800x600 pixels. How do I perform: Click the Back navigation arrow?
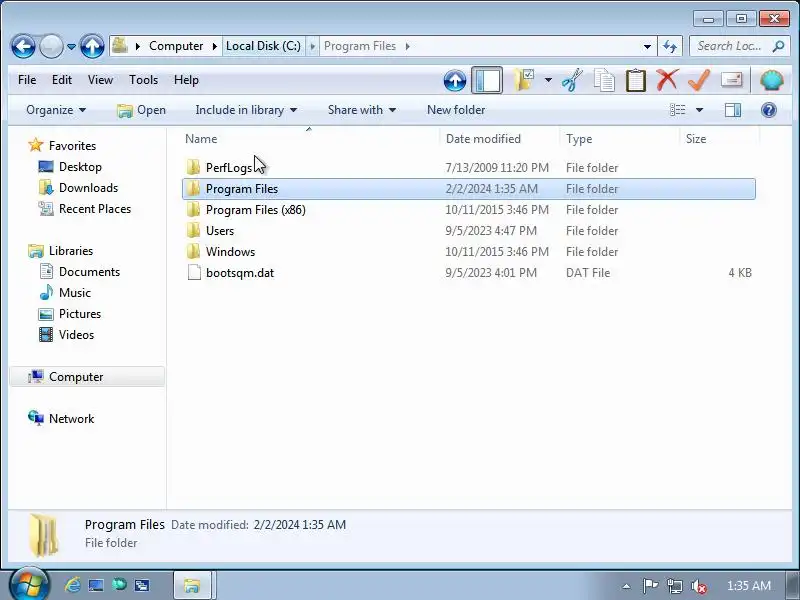click(x=23, y=46)
